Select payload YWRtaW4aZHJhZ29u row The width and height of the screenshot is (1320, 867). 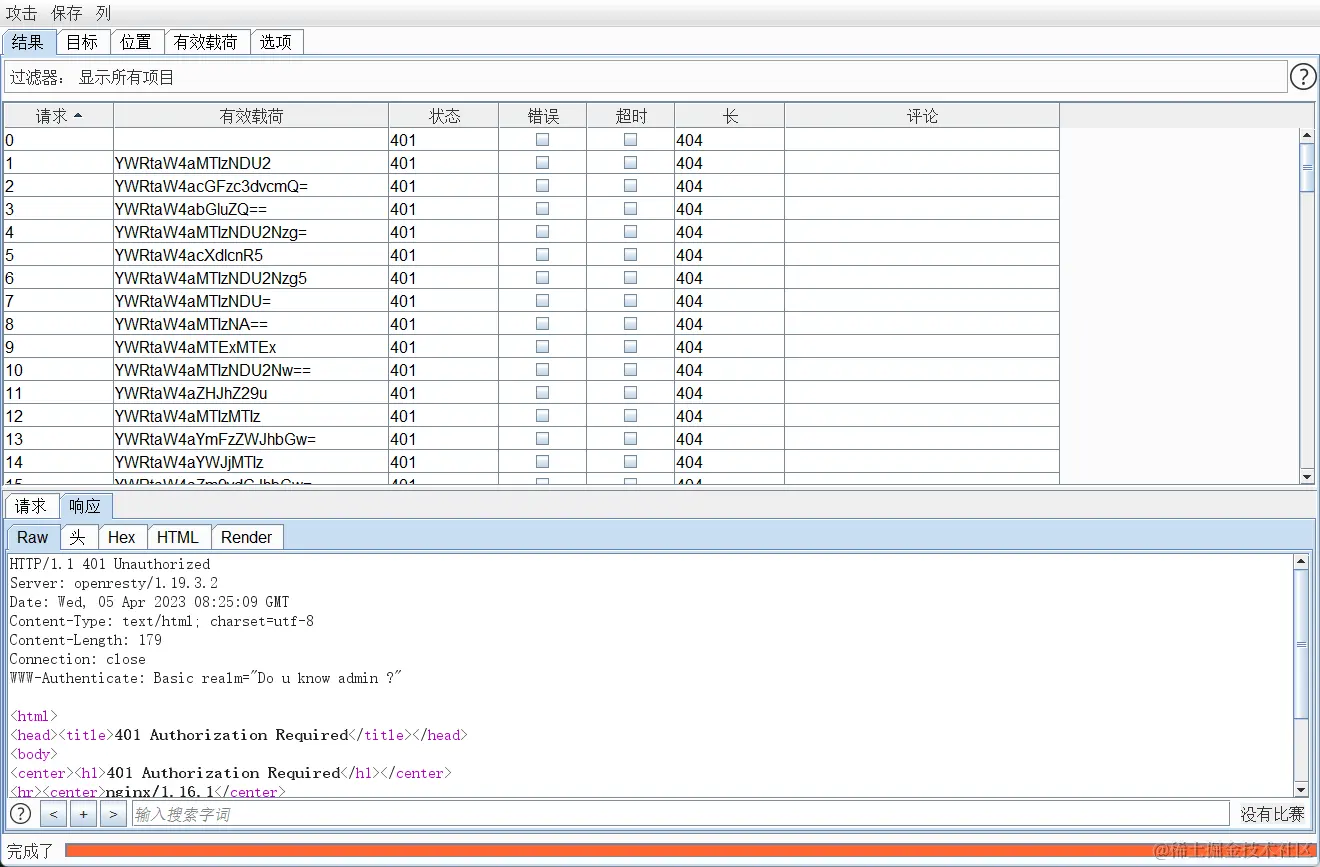531,393
